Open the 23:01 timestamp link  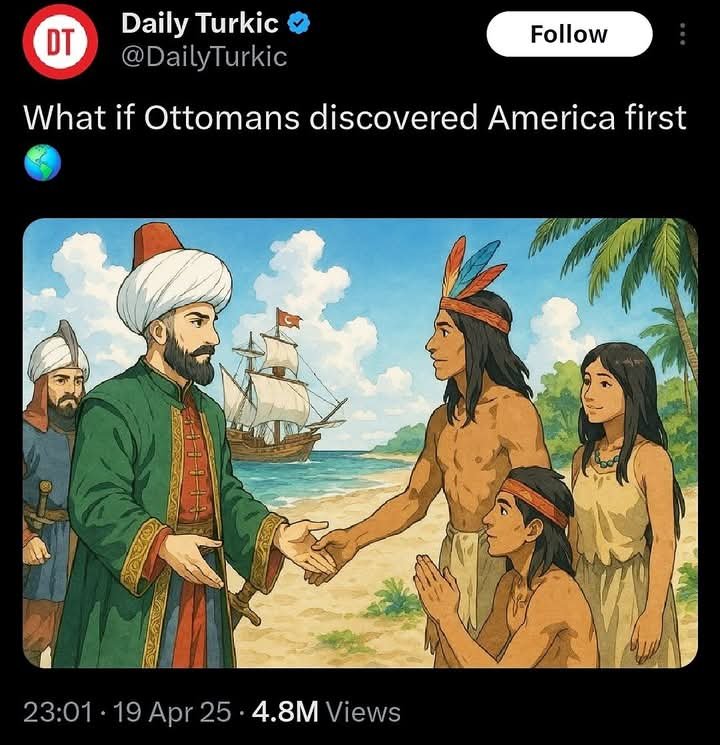(58, 712)
